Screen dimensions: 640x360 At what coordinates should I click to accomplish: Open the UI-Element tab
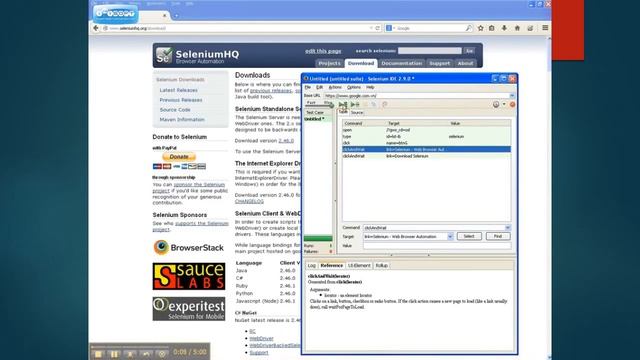359,265
